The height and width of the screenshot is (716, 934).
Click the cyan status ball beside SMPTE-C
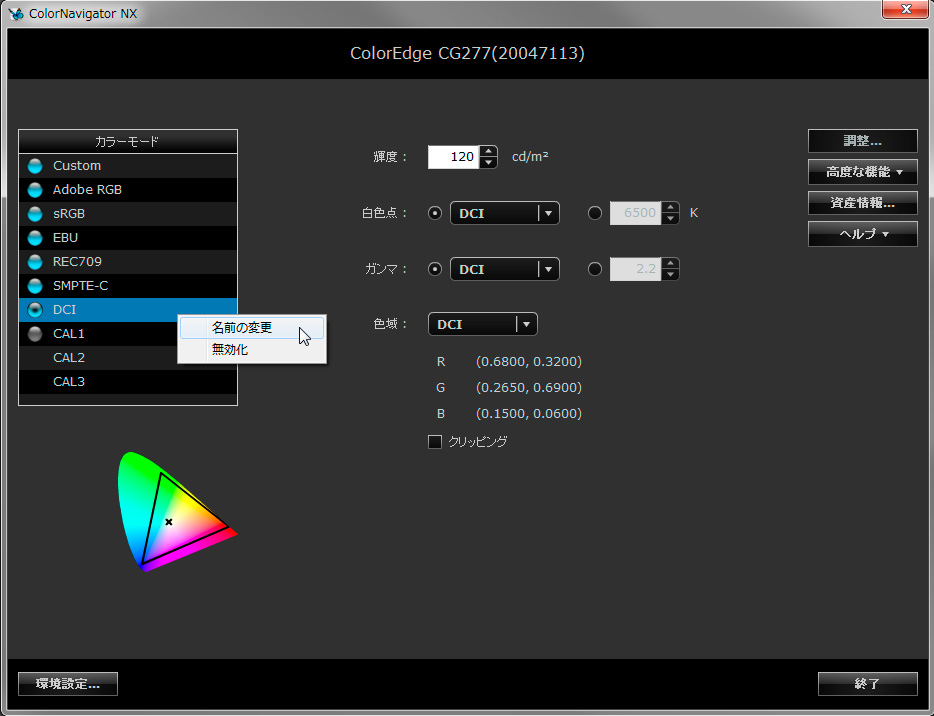[35, 285]
